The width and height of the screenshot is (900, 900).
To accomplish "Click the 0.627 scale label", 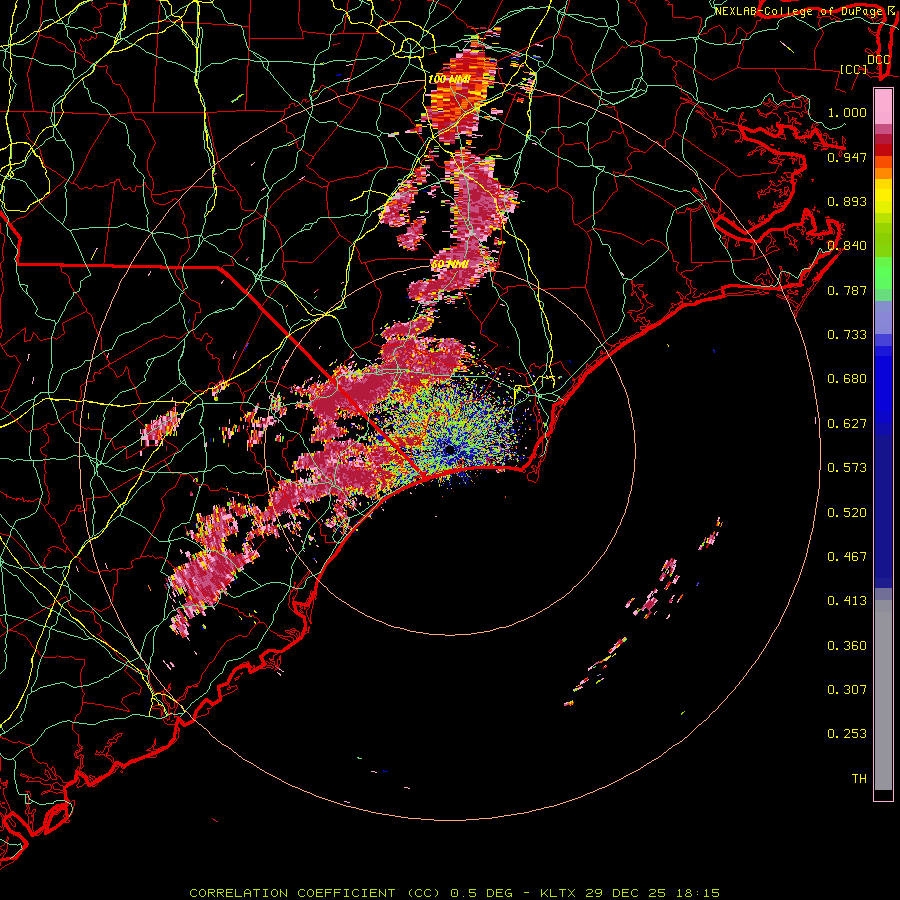I will point(847,424).
